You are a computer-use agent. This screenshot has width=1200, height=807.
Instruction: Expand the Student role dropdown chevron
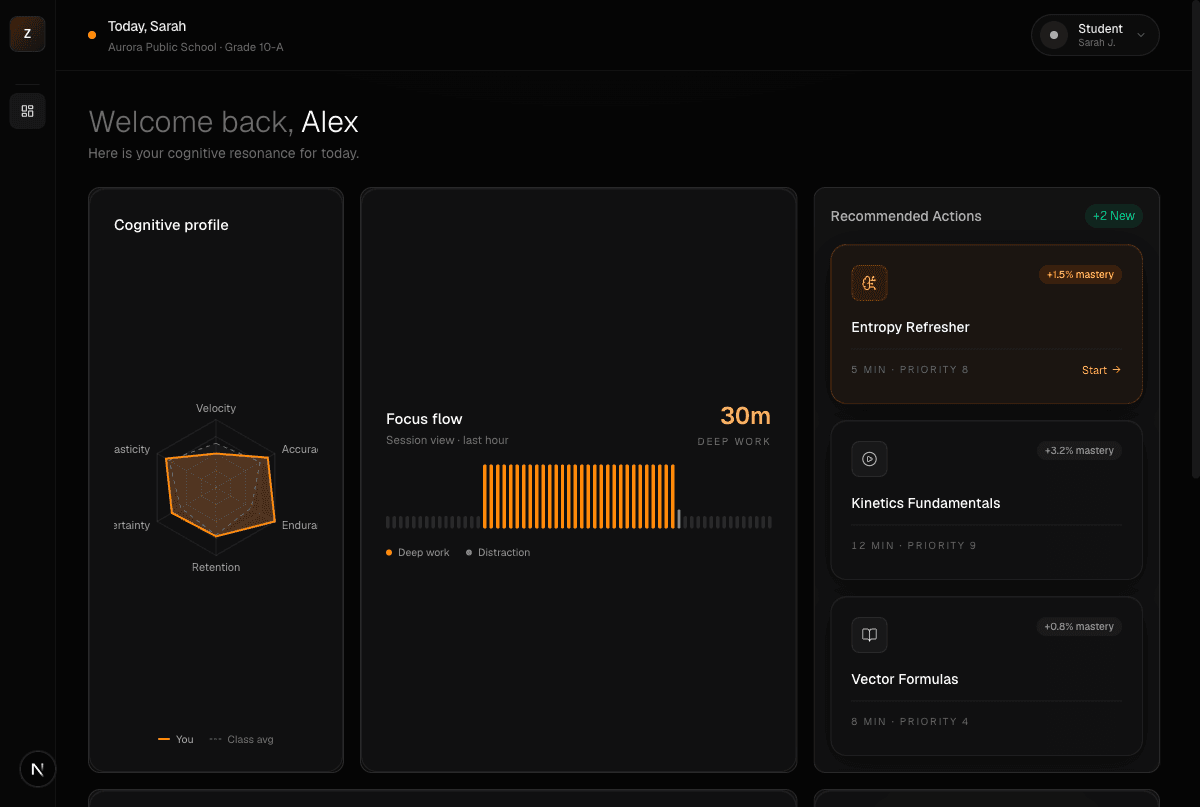coord(1140,35)
